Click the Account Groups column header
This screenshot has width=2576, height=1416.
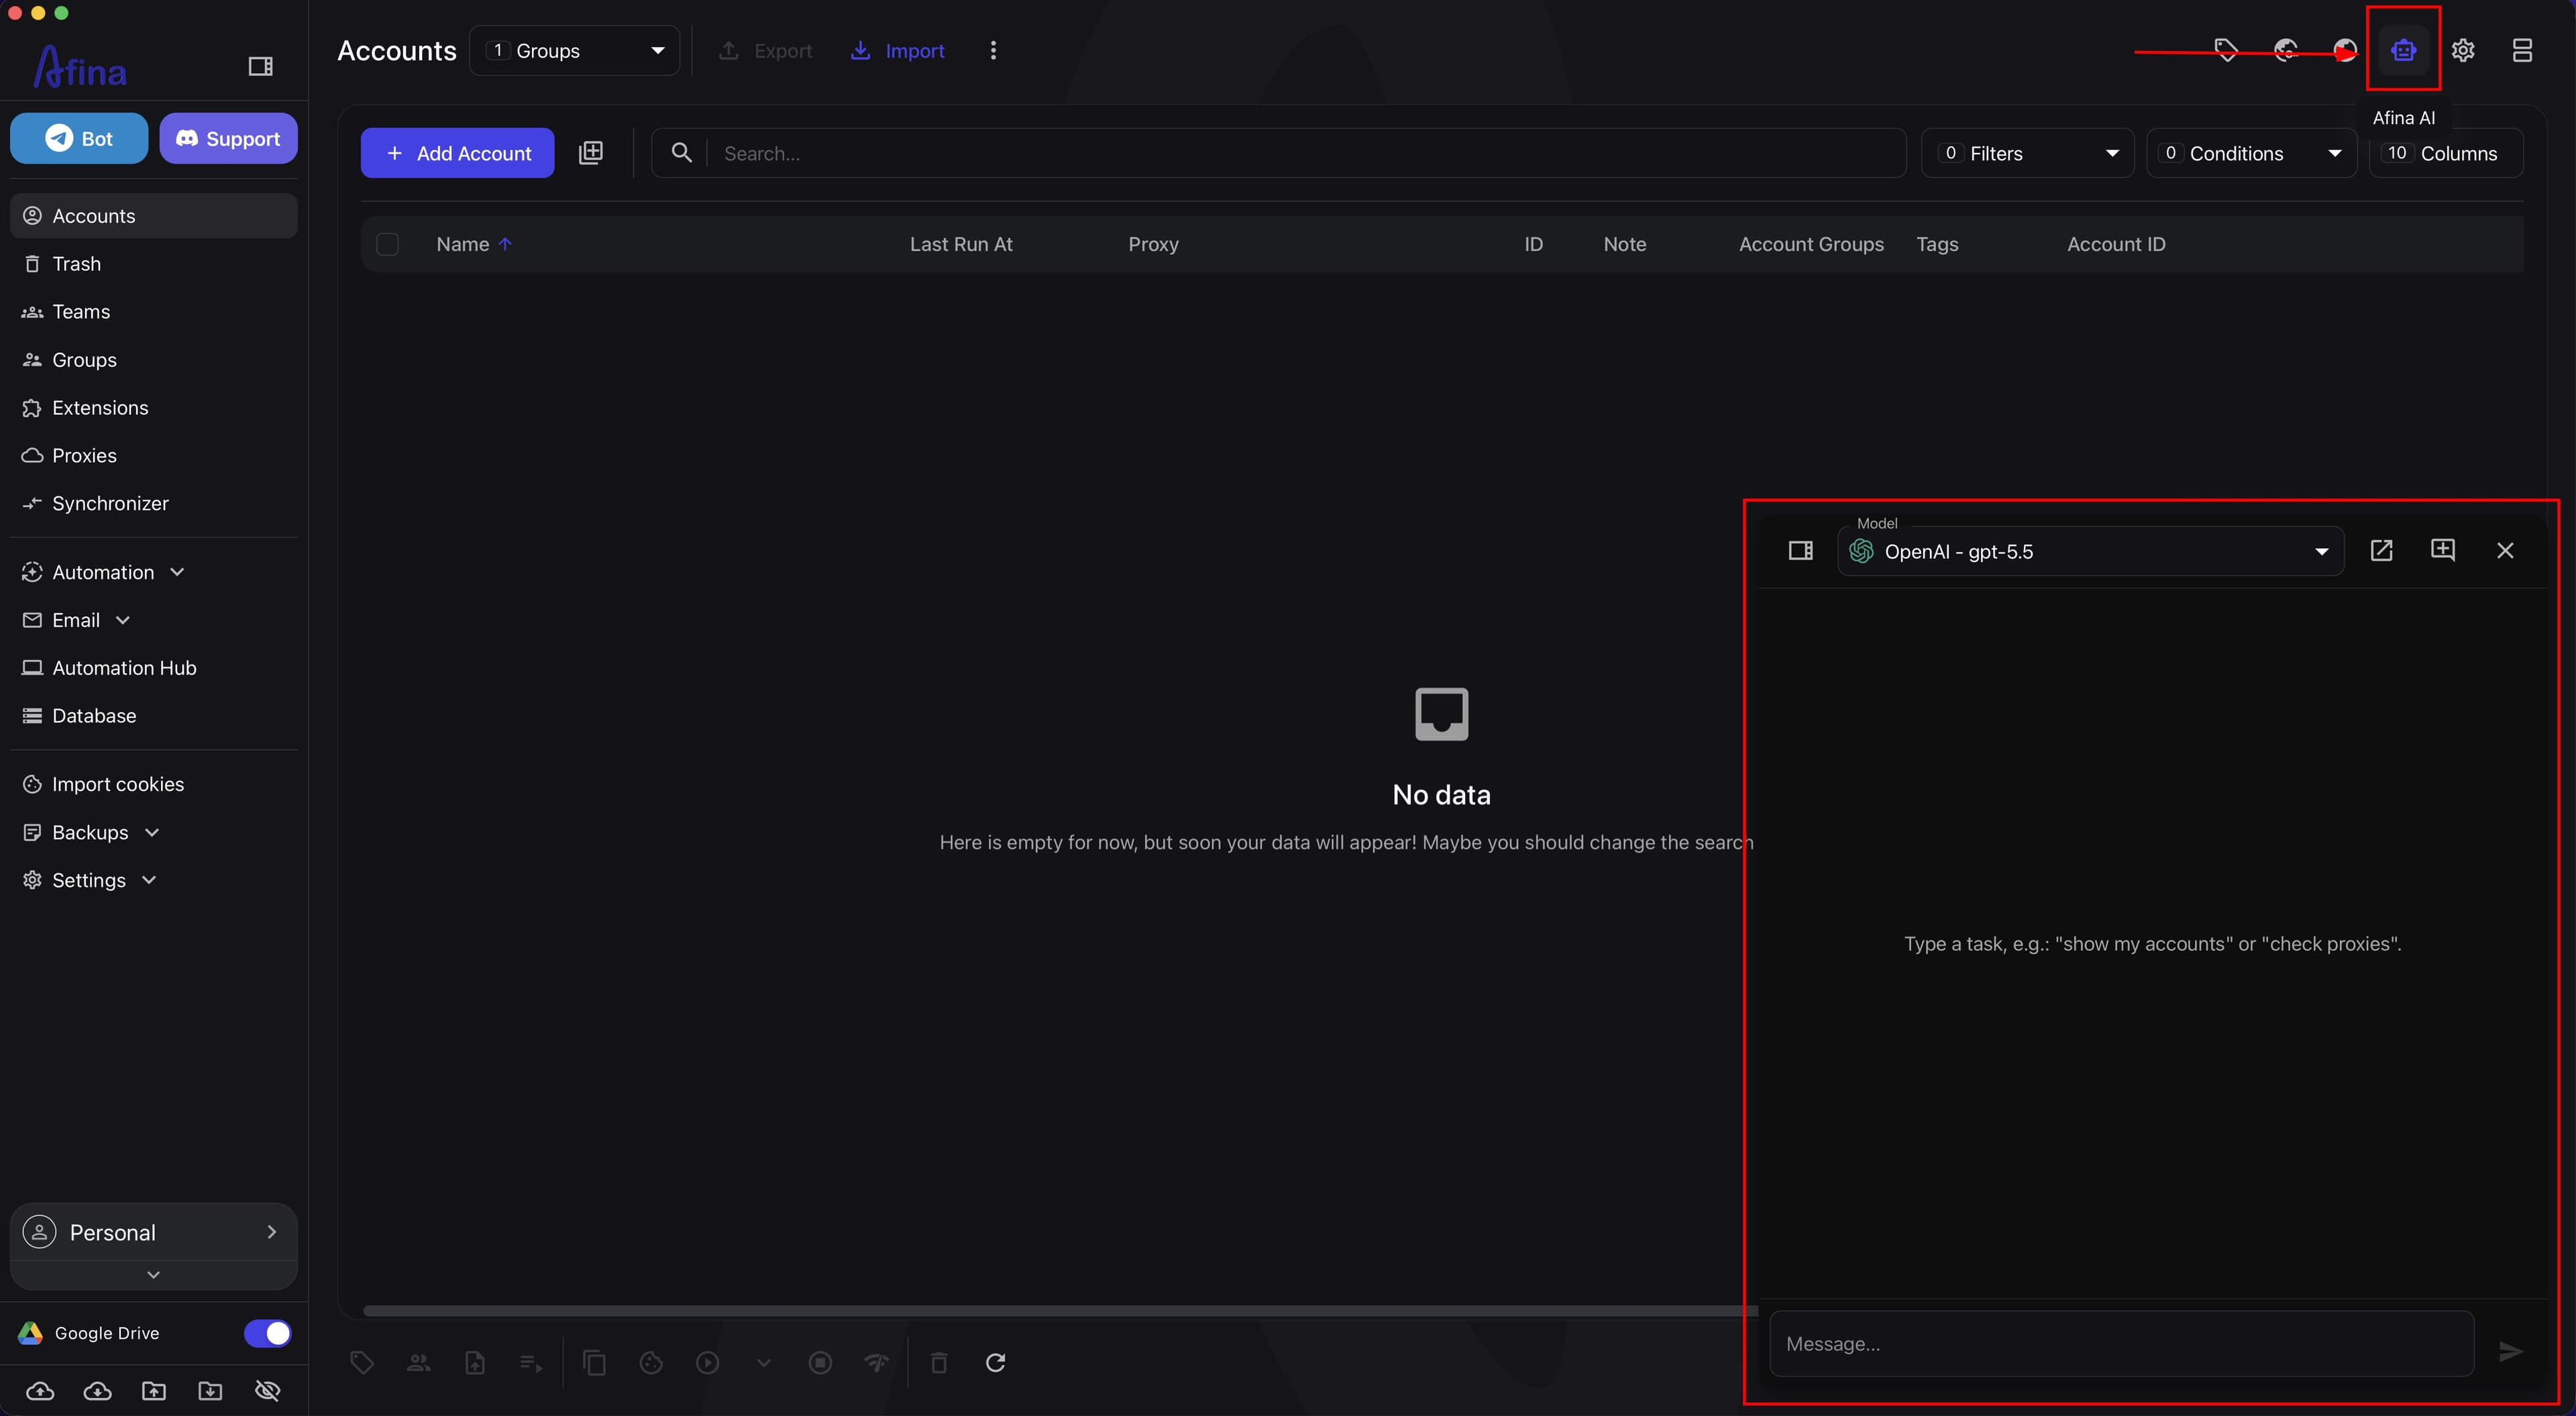(1811, 244)
